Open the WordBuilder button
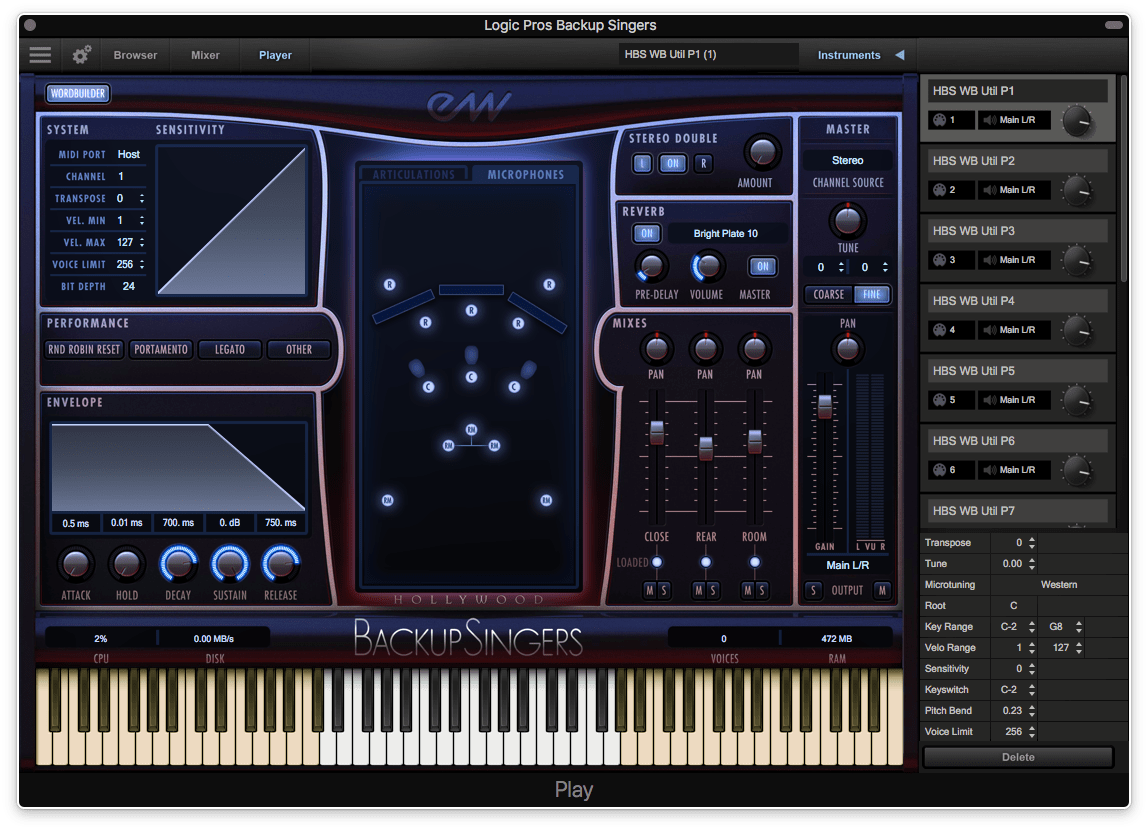The image size is (1148, 830). pos(78,93)
